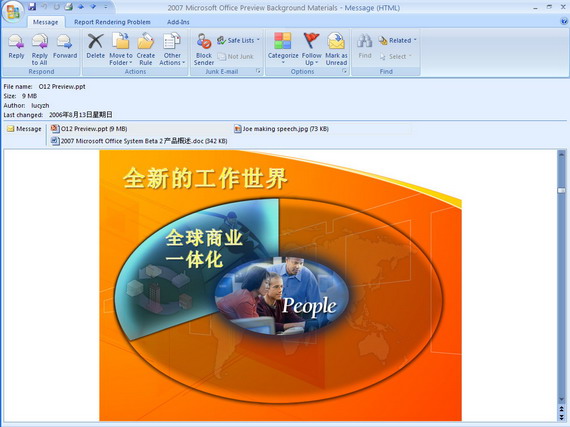The width and height of the screenshot is (570, 427).
Task: Open Customize Quick Access Toolbar dropdown
Action: pyautogui.click(x=106, y=7)
